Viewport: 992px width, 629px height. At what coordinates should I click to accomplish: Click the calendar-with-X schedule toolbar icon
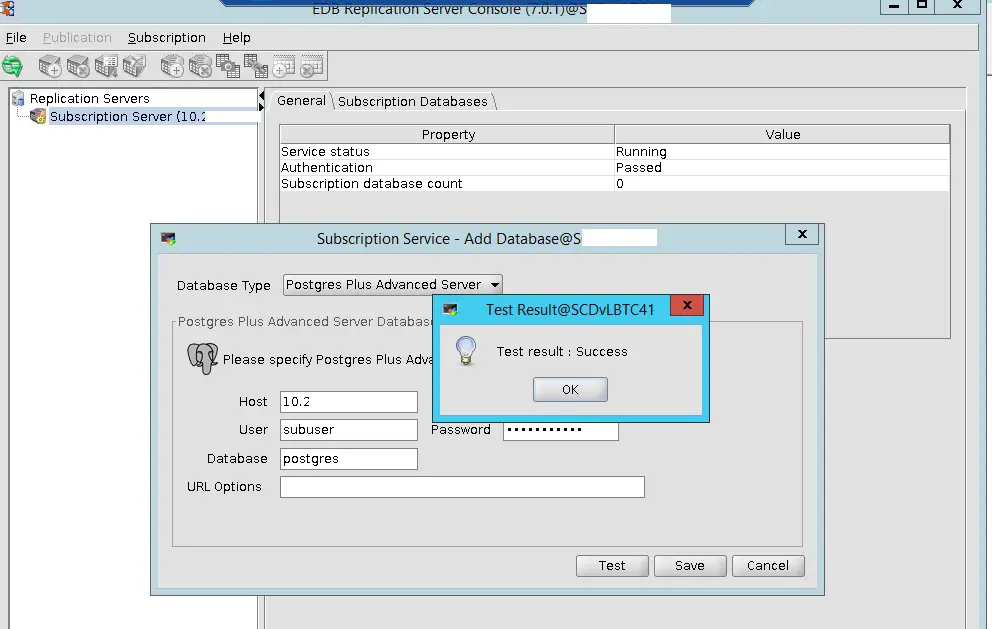pos(311,66)
